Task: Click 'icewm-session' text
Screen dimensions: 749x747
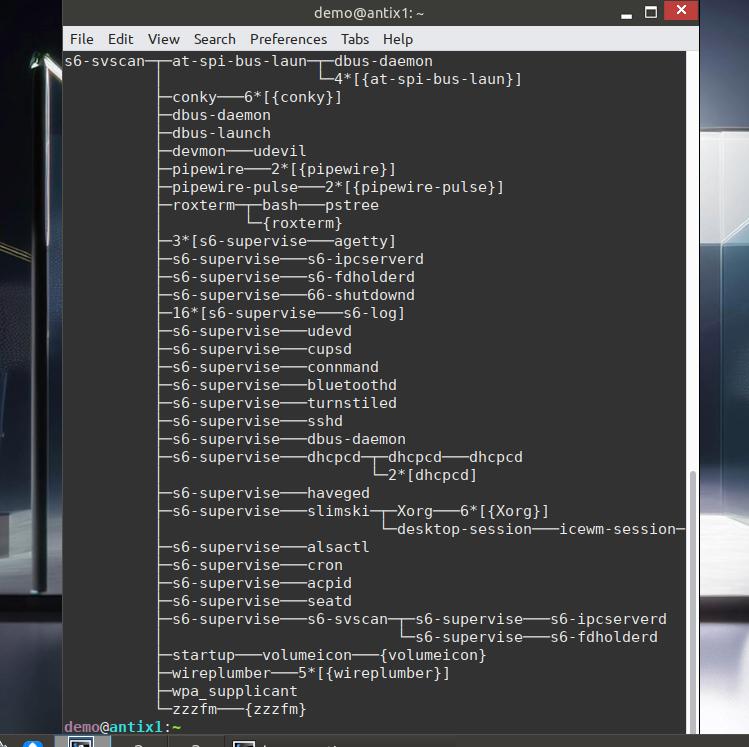Action: click(617, 529)
